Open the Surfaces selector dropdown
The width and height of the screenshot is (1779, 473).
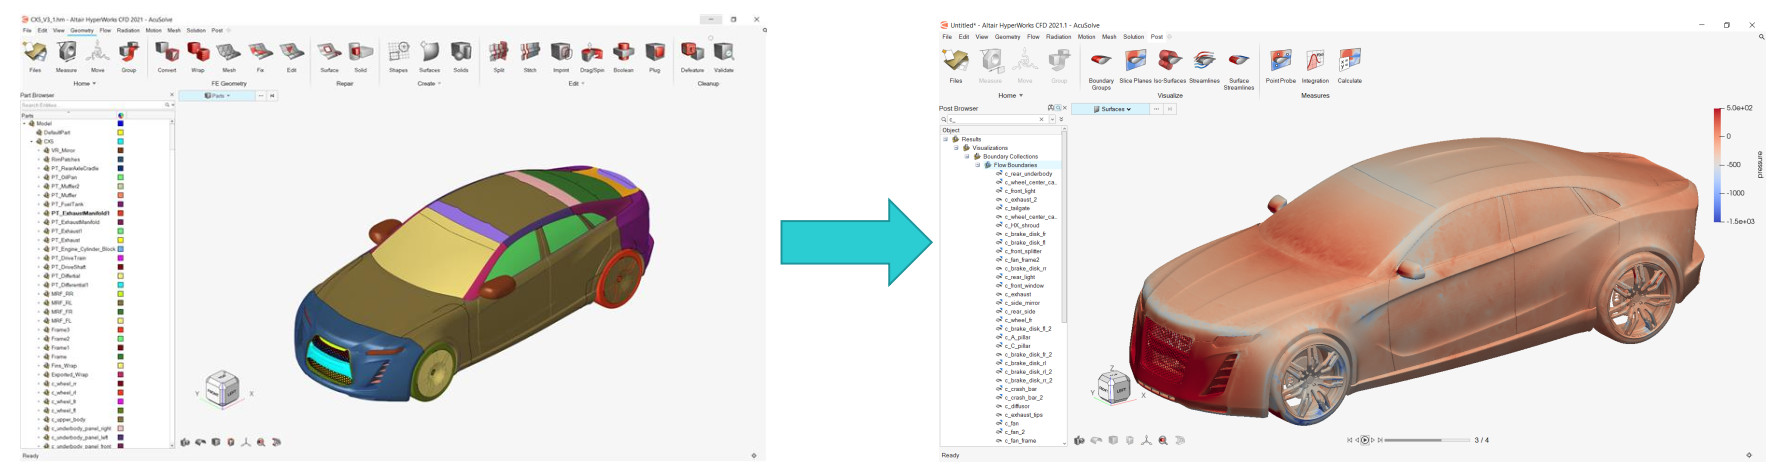1112,109
